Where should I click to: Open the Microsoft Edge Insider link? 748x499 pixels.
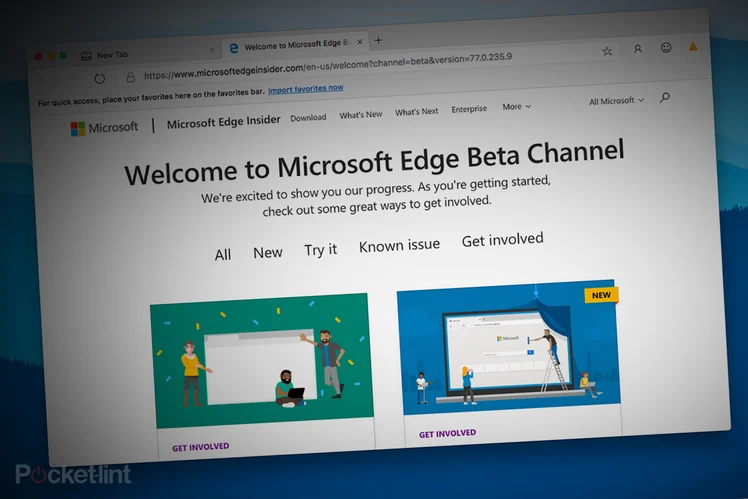coord(223,122)
